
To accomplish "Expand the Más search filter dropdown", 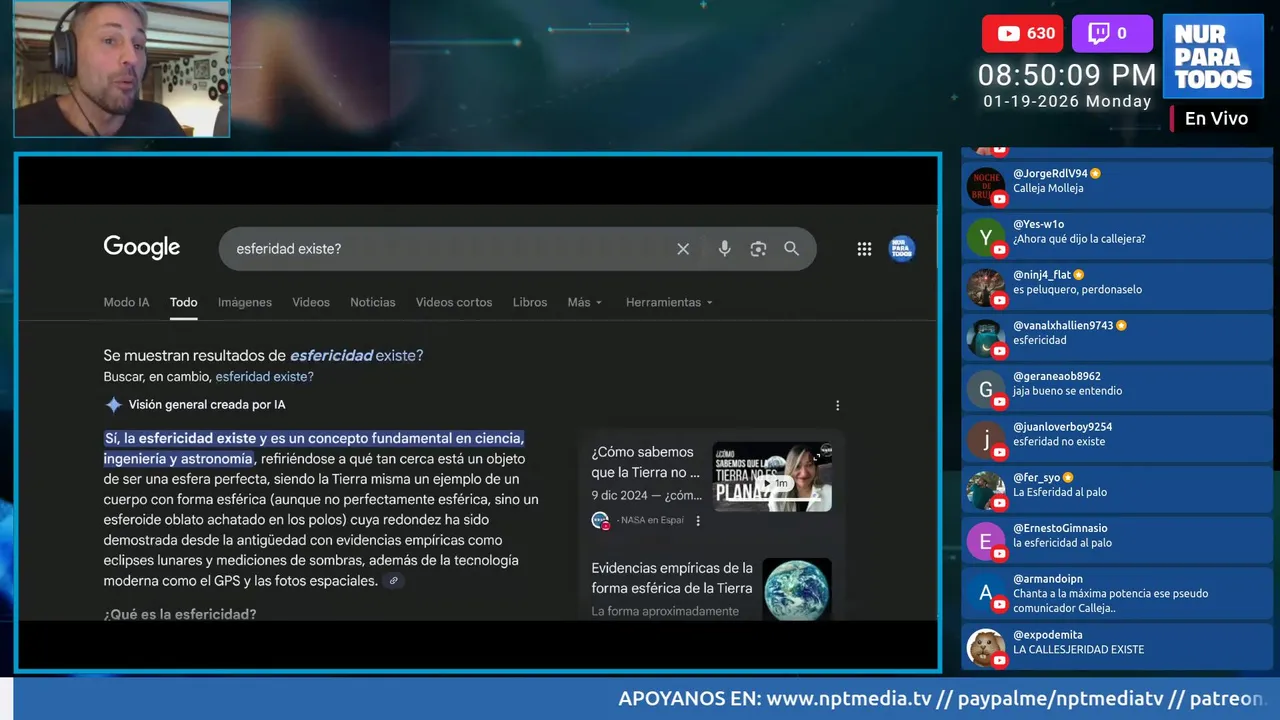I will pyautogui.click(x=585, y=302).
